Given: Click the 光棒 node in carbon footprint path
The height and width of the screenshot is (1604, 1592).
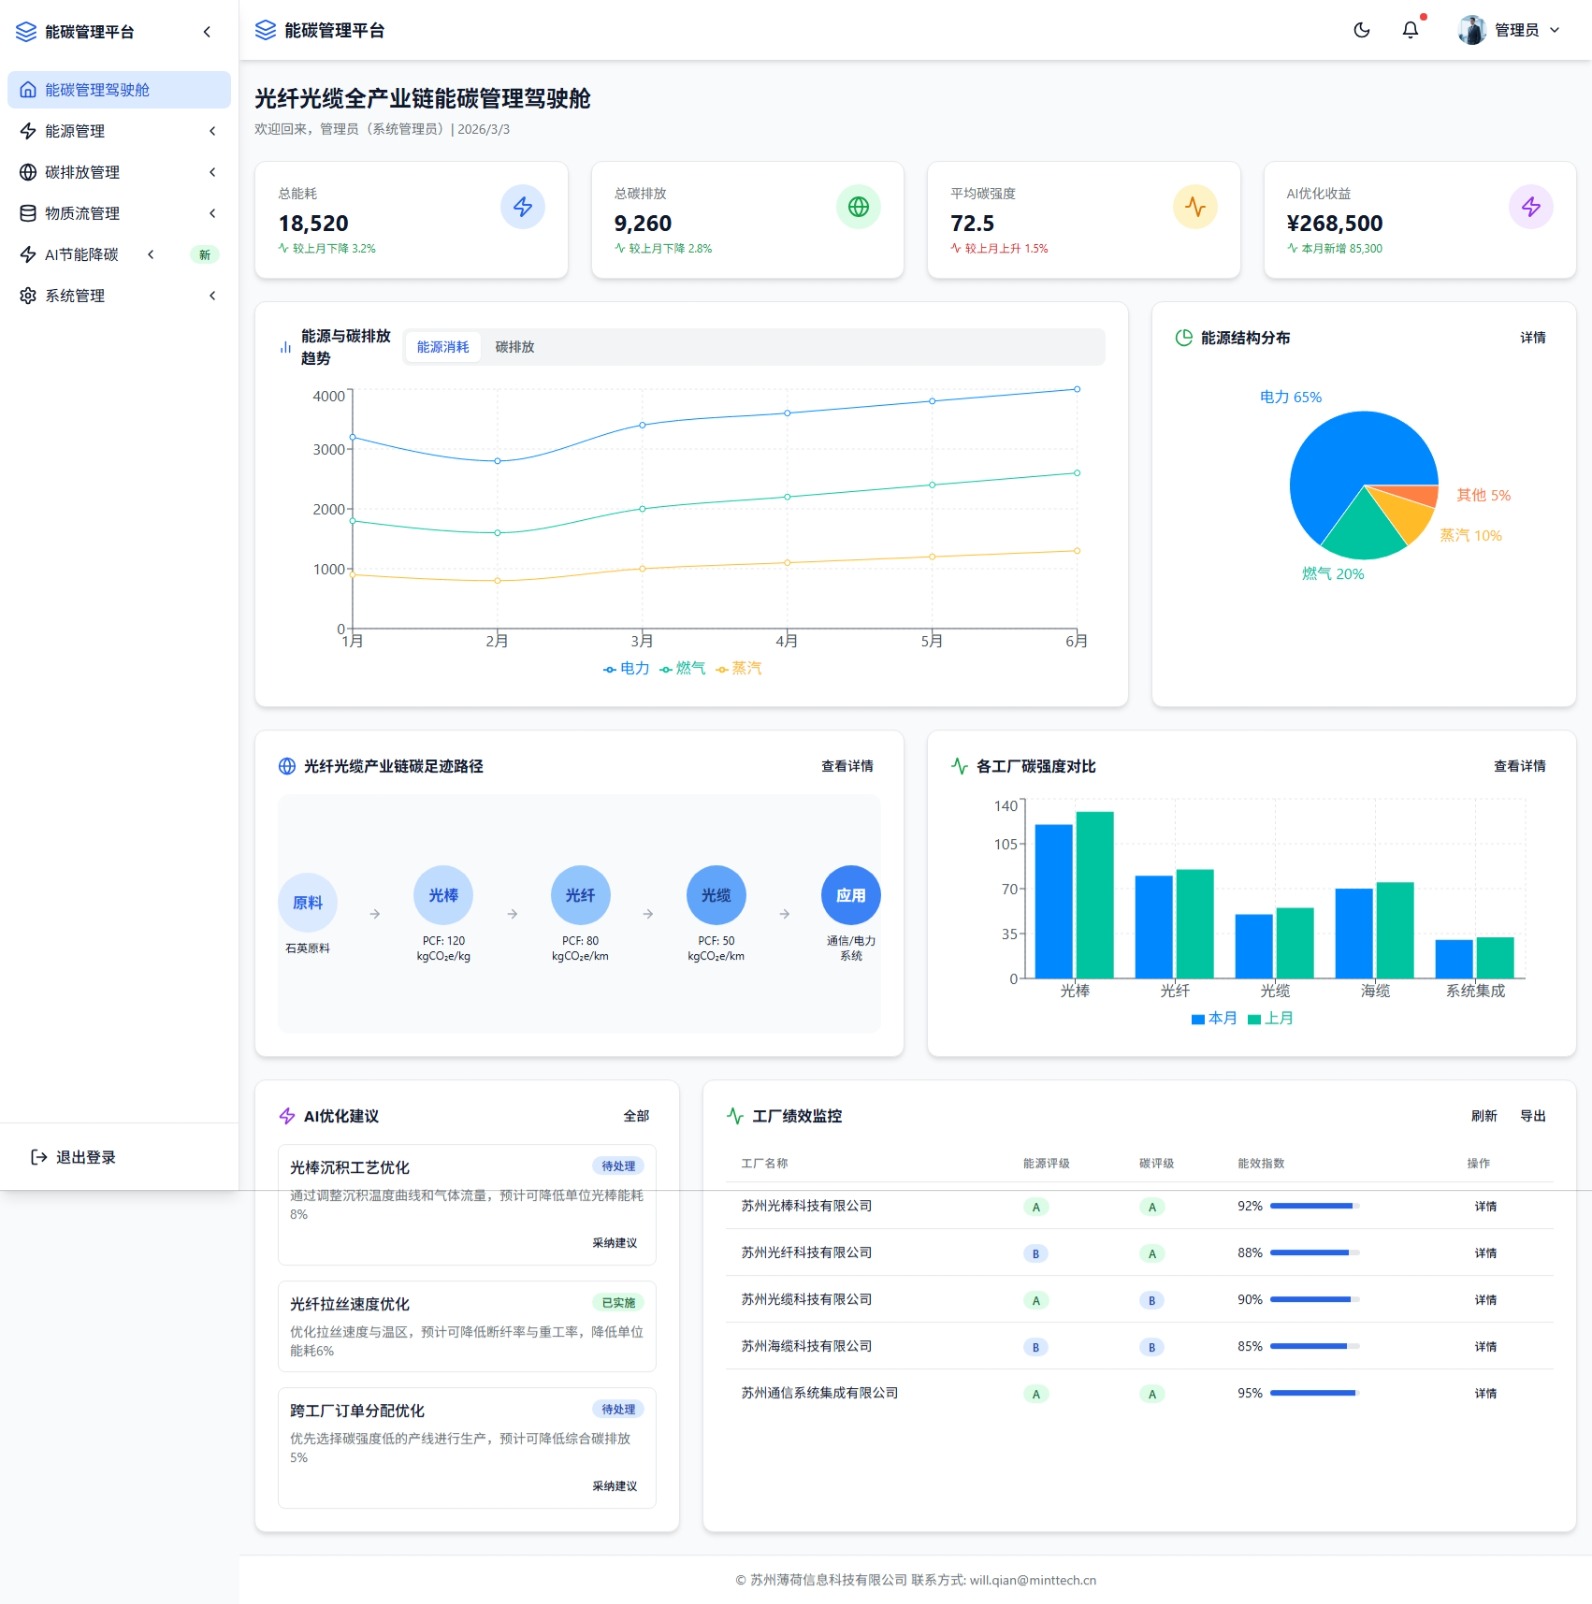Looking at the screenshot, I should coord(443,895).
